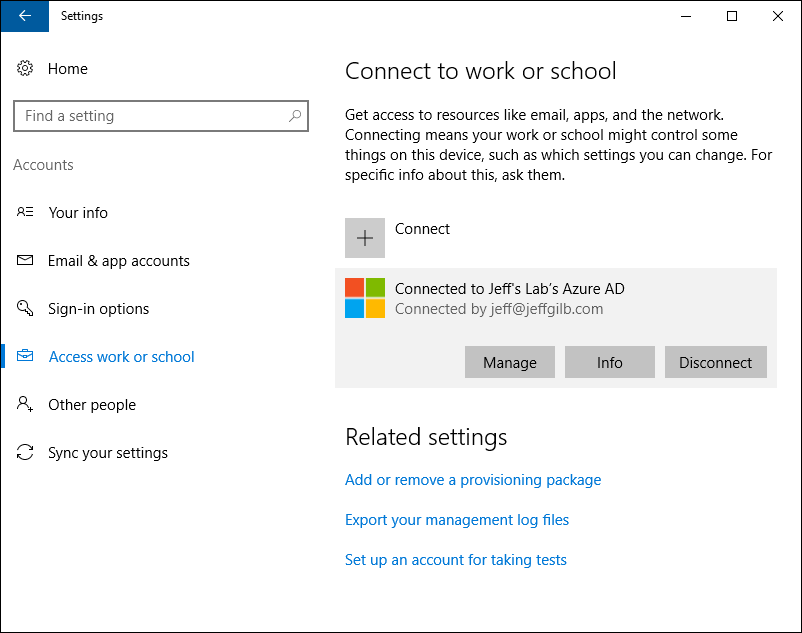Viewport: 802px width, 633px height.
Task: Disconnect from Jeff's Lab's Azure AD
Action: 716,362
